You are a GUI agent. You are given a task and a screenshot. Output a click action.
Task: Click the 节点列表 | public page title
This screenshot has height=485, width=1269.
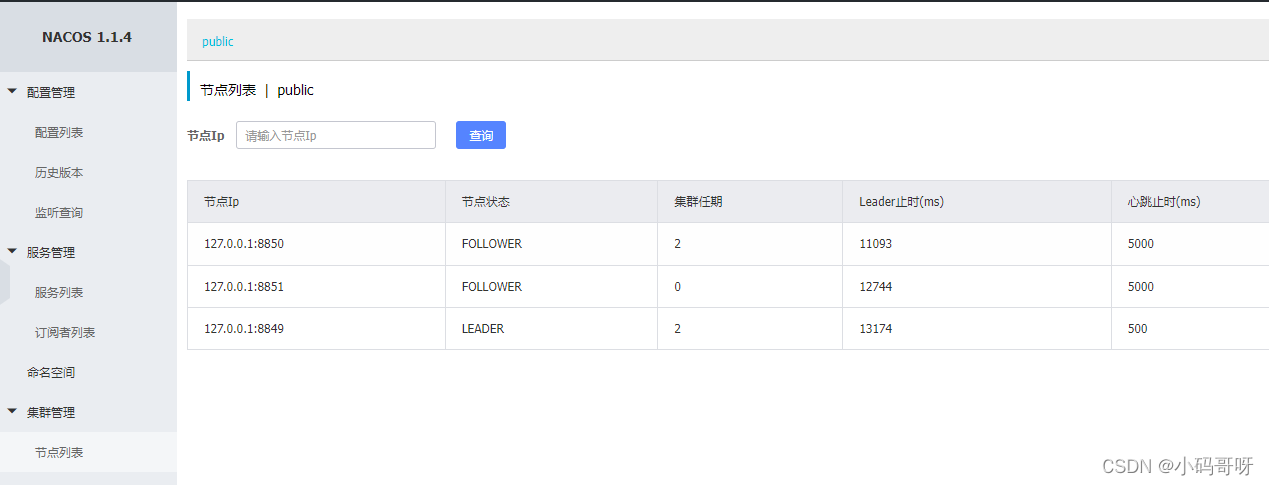(257, 90)
